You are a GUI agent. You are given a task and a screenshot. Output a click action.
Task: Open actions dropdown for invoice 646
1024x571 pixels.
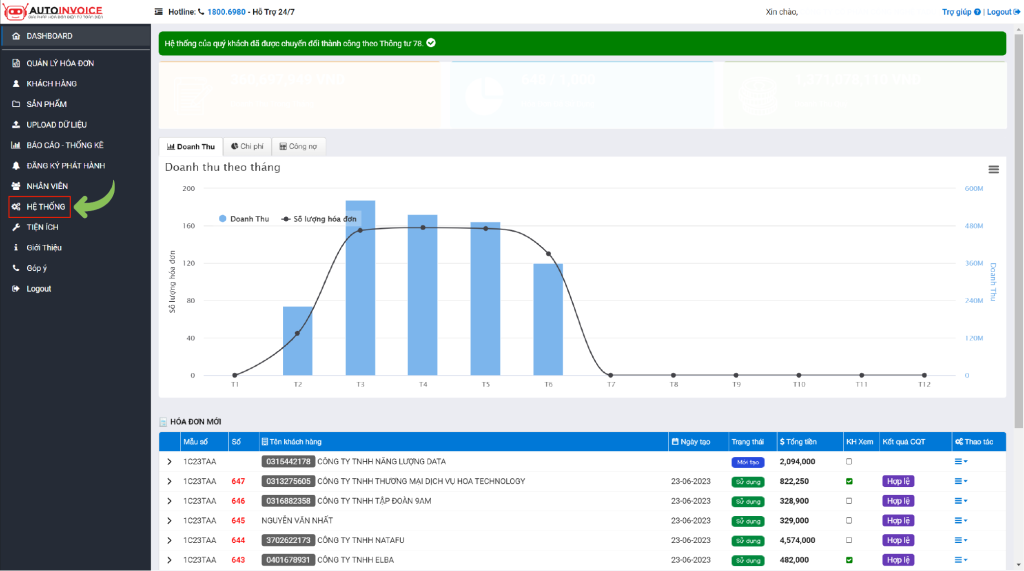point(961,501)
